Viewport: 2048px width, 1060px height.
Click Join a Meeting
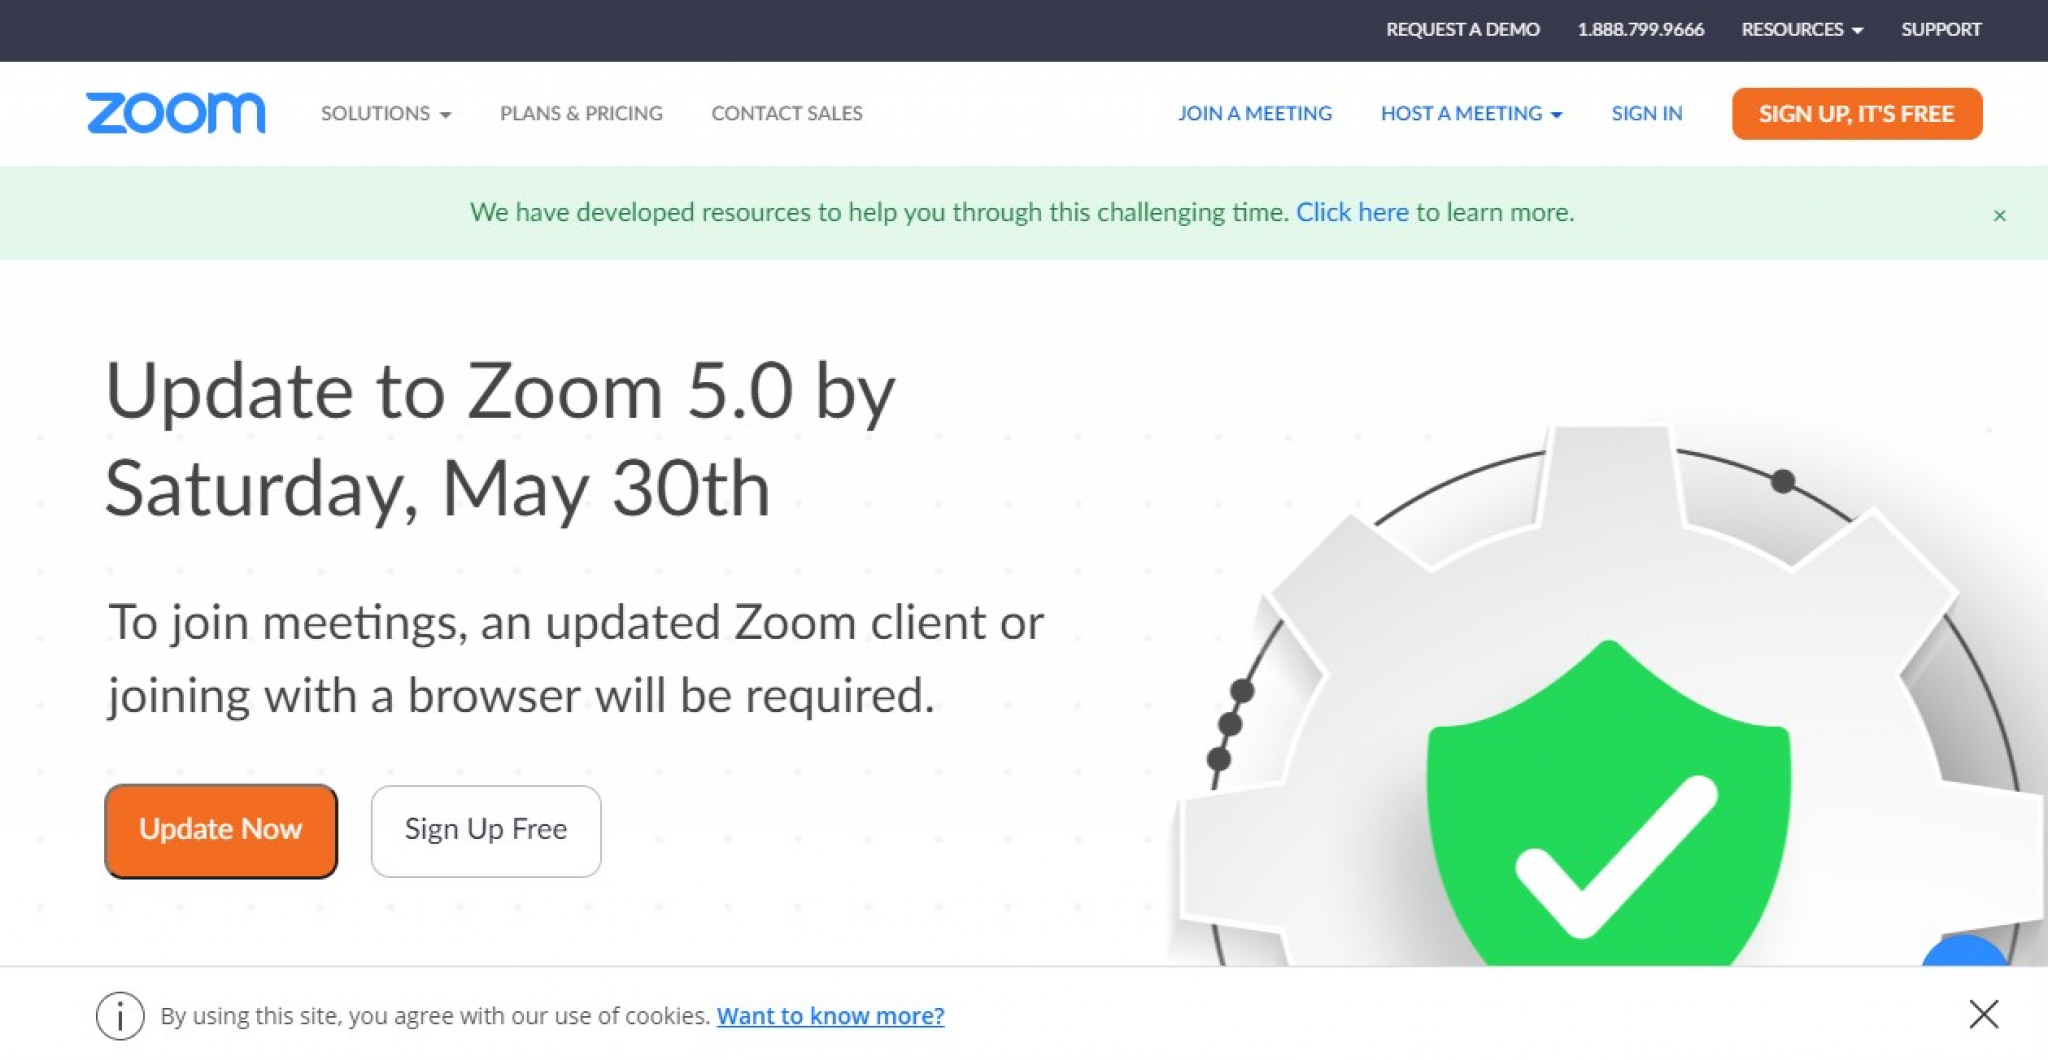(1256, 113)
